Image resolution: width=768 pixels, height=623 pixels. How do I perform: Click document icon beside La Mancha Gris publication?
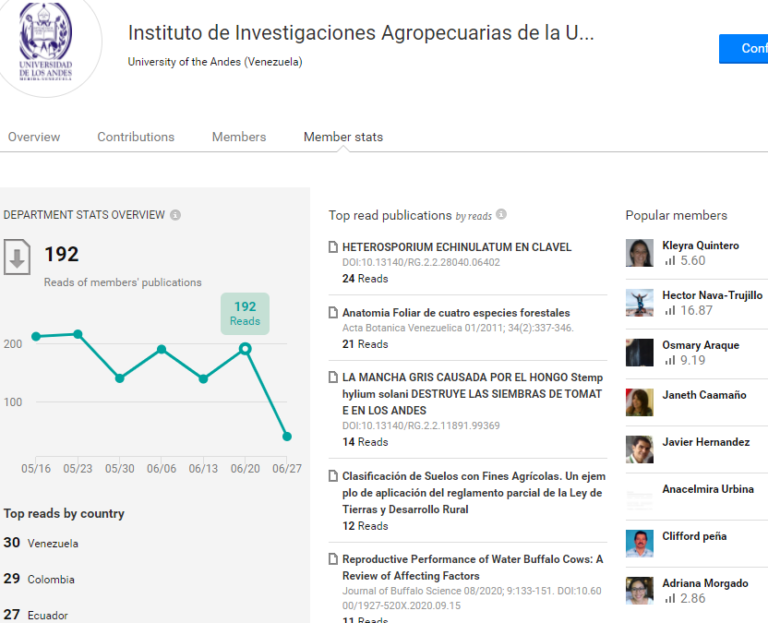(x=333, y=377)
